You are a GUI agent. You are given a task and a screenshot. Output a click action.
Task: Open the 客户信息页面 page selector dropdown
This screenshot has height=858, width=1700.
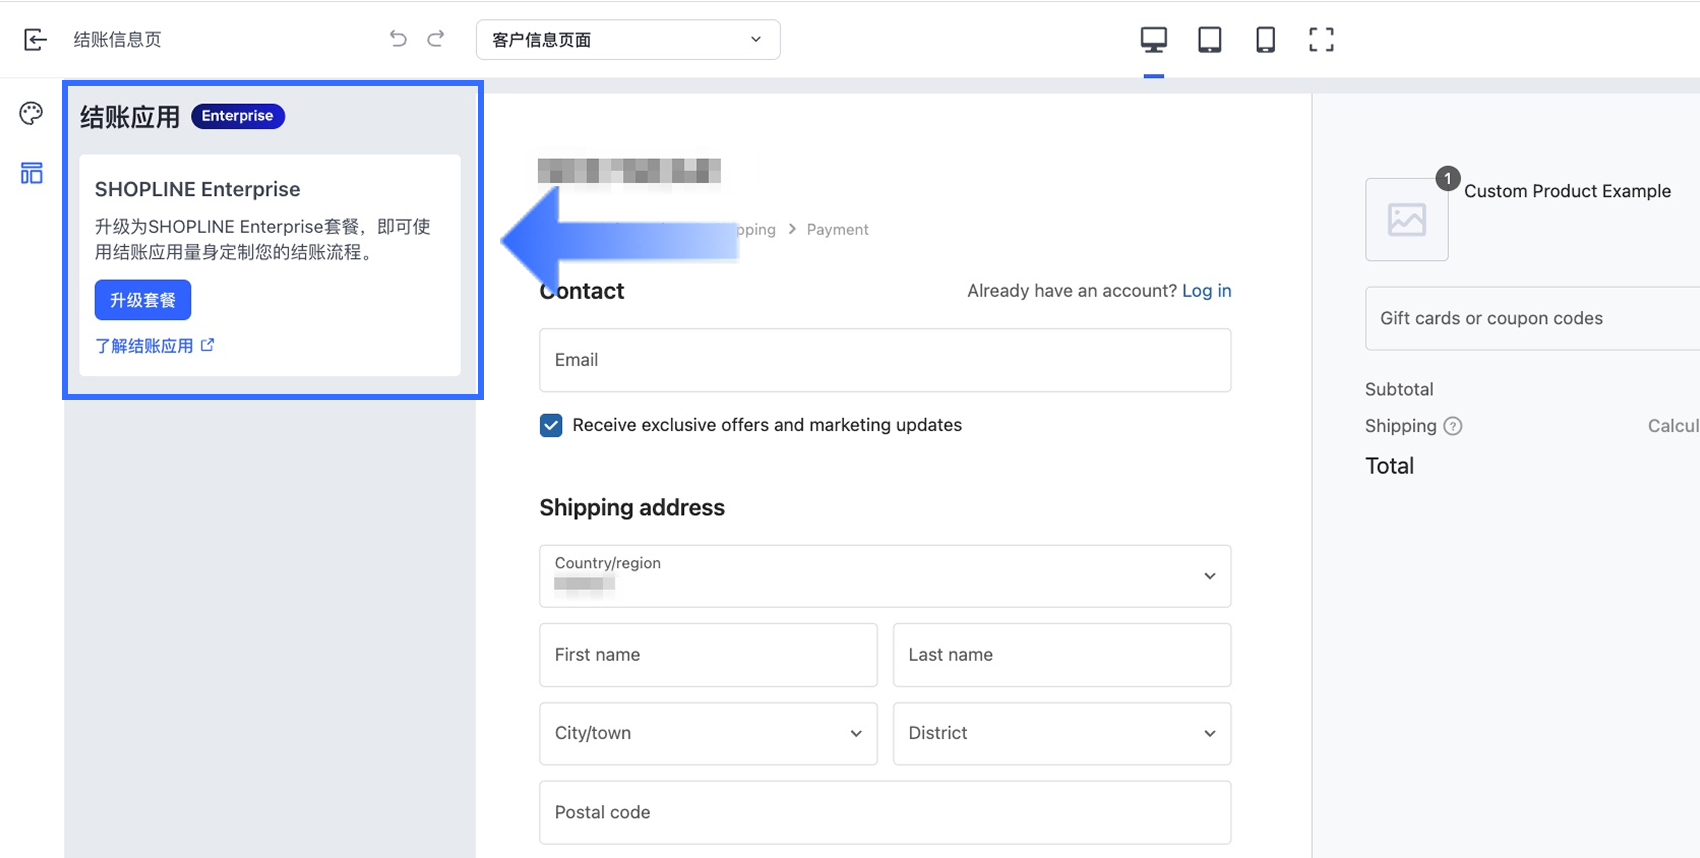628,40
